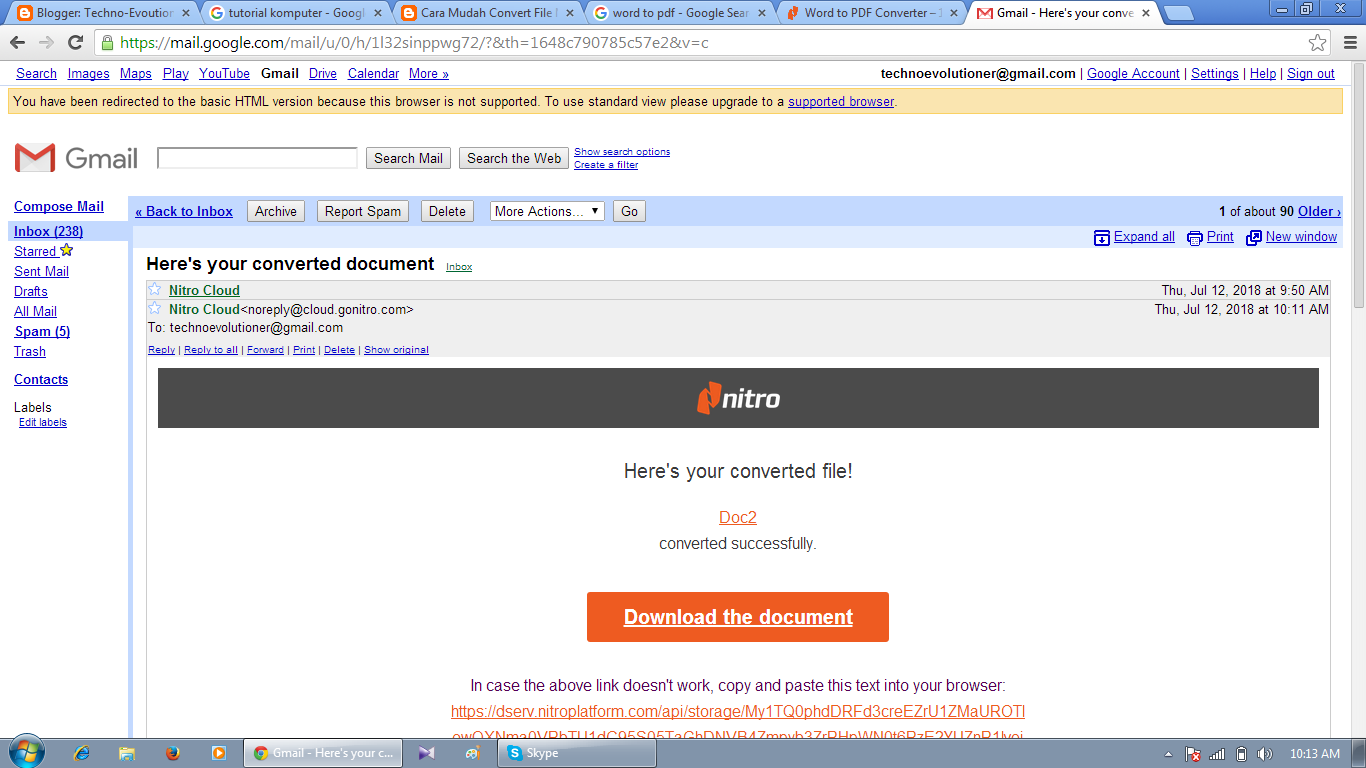
Task: Click the Expand all icon
Action: pos(1102,238)
